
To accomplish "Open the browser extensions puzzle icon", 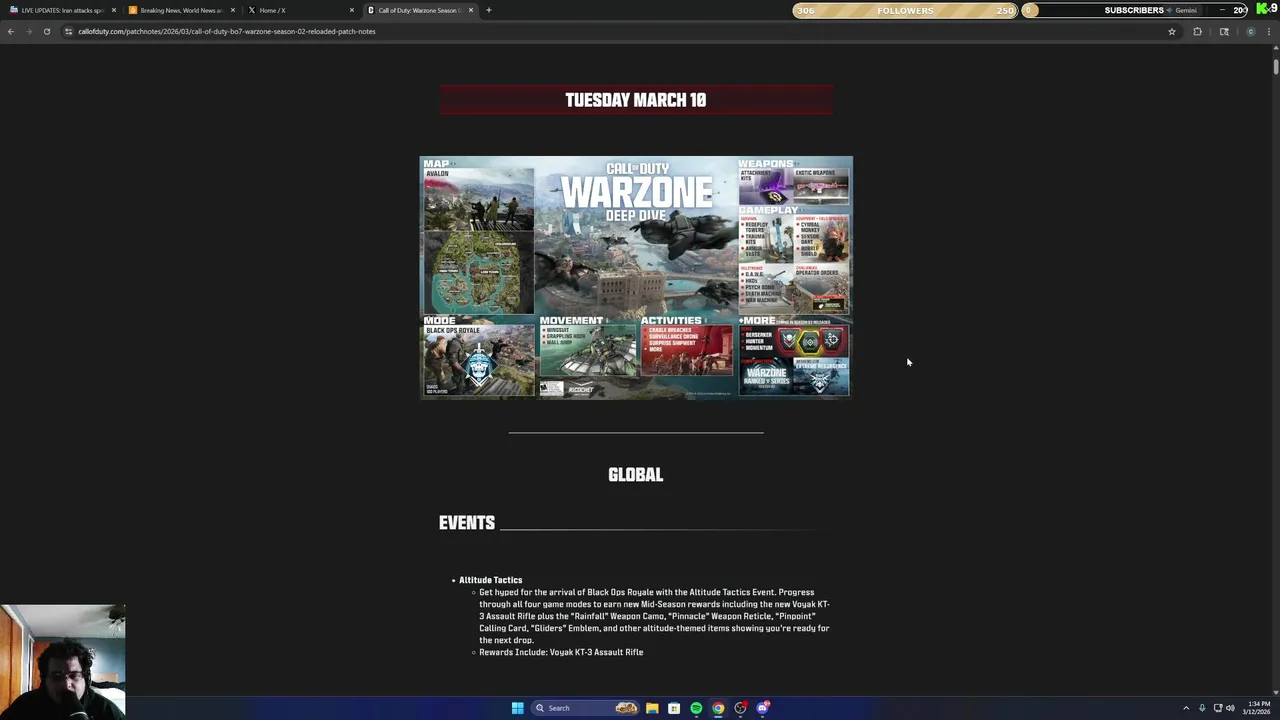I will point(1197,31).
